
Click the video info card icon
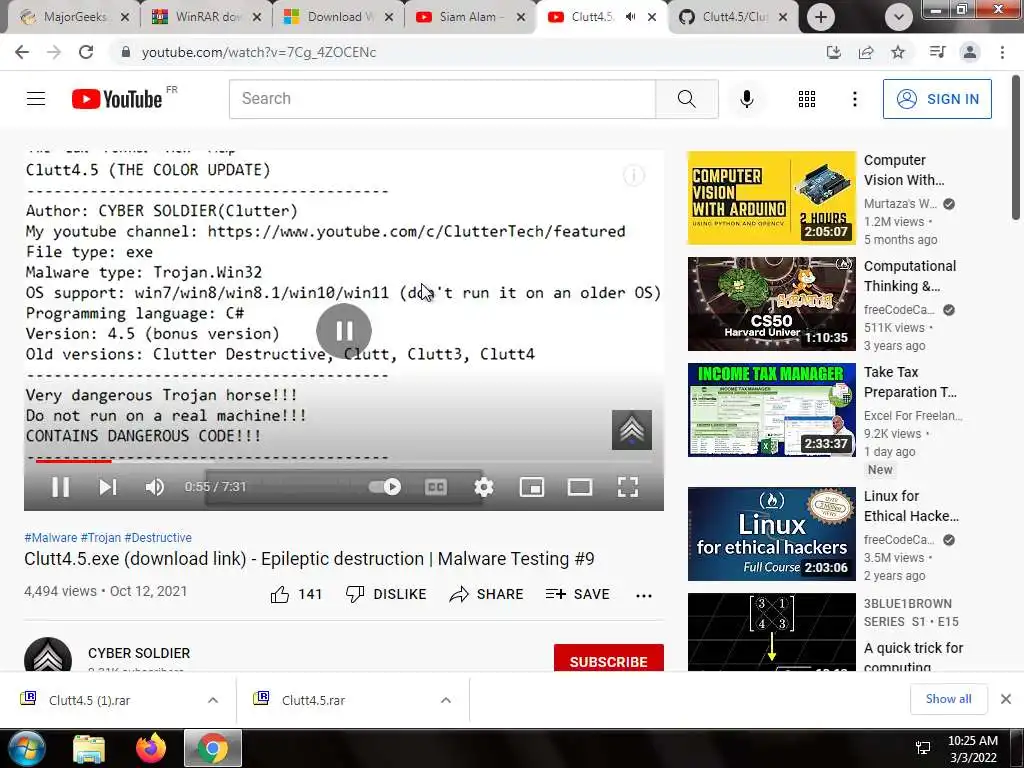point(633,175)
